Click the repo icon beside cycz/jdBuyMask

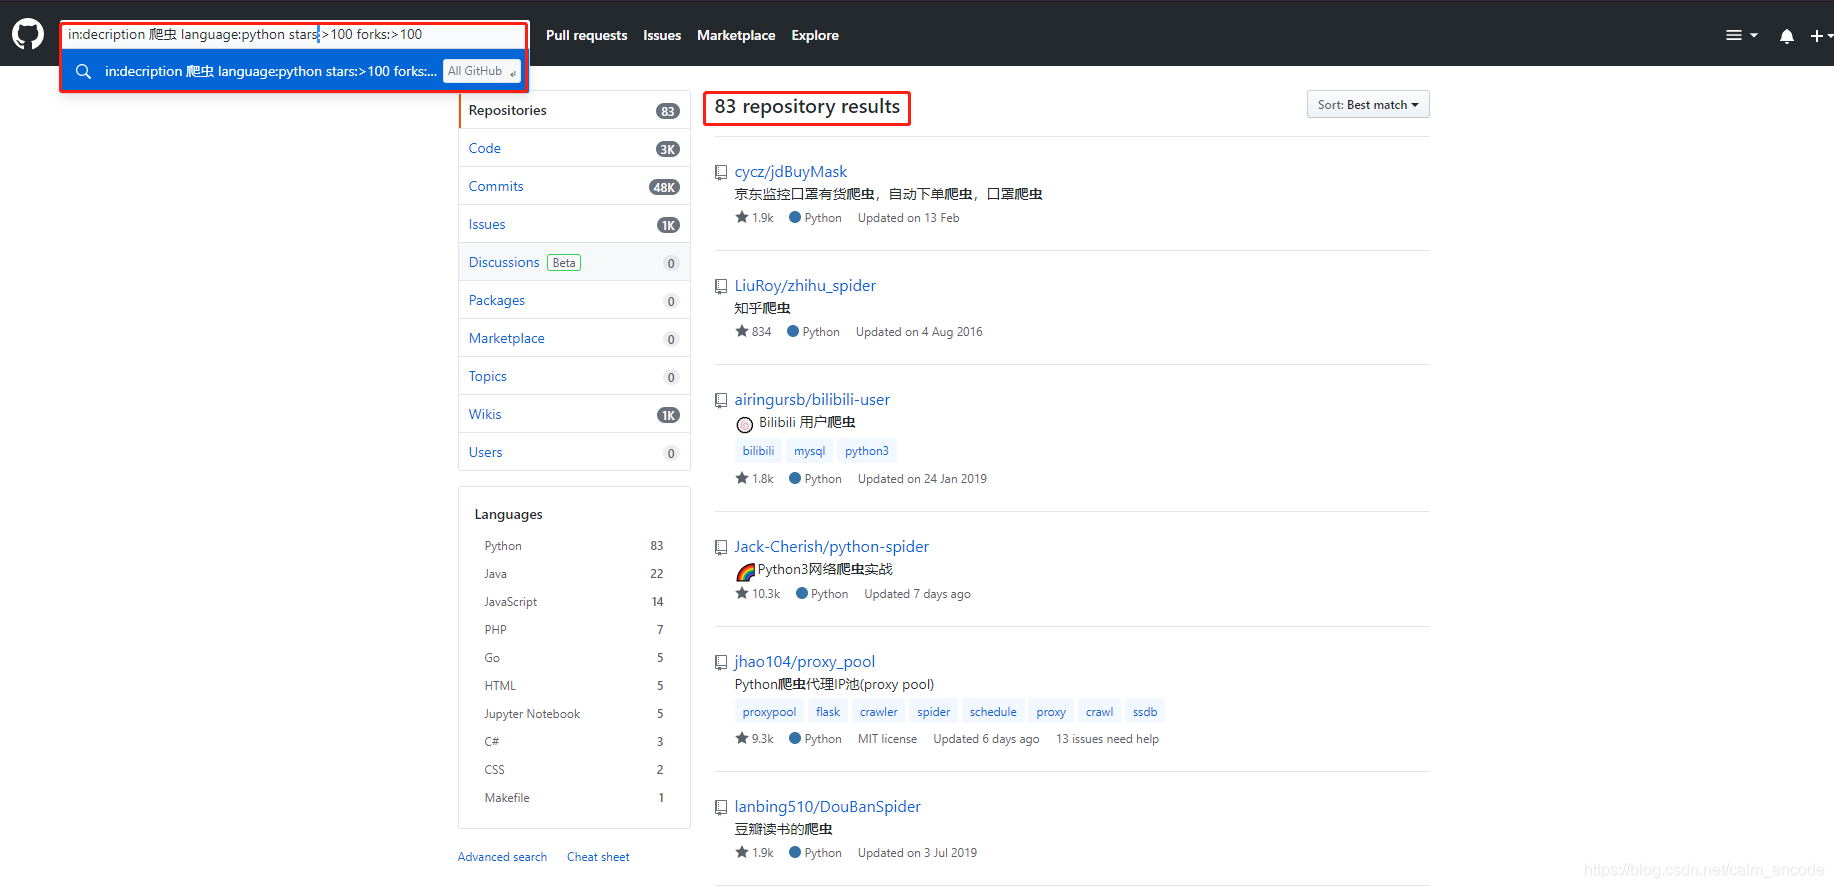tap(721, 173)
